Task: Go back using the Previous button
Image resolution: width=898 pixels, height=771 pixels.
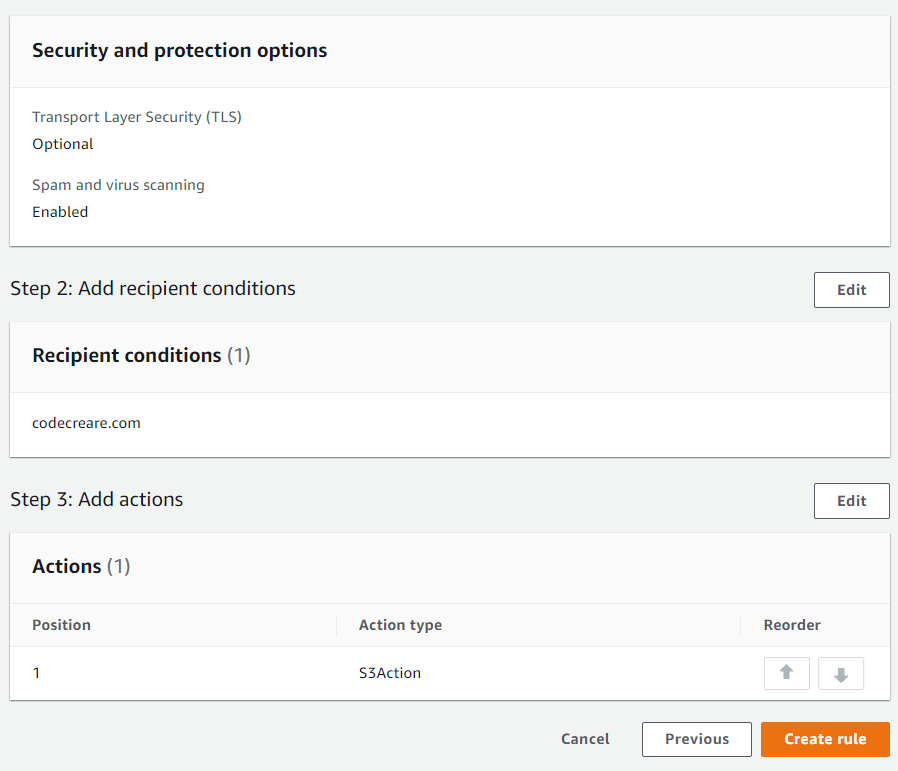Action: (x=696, y=739)
